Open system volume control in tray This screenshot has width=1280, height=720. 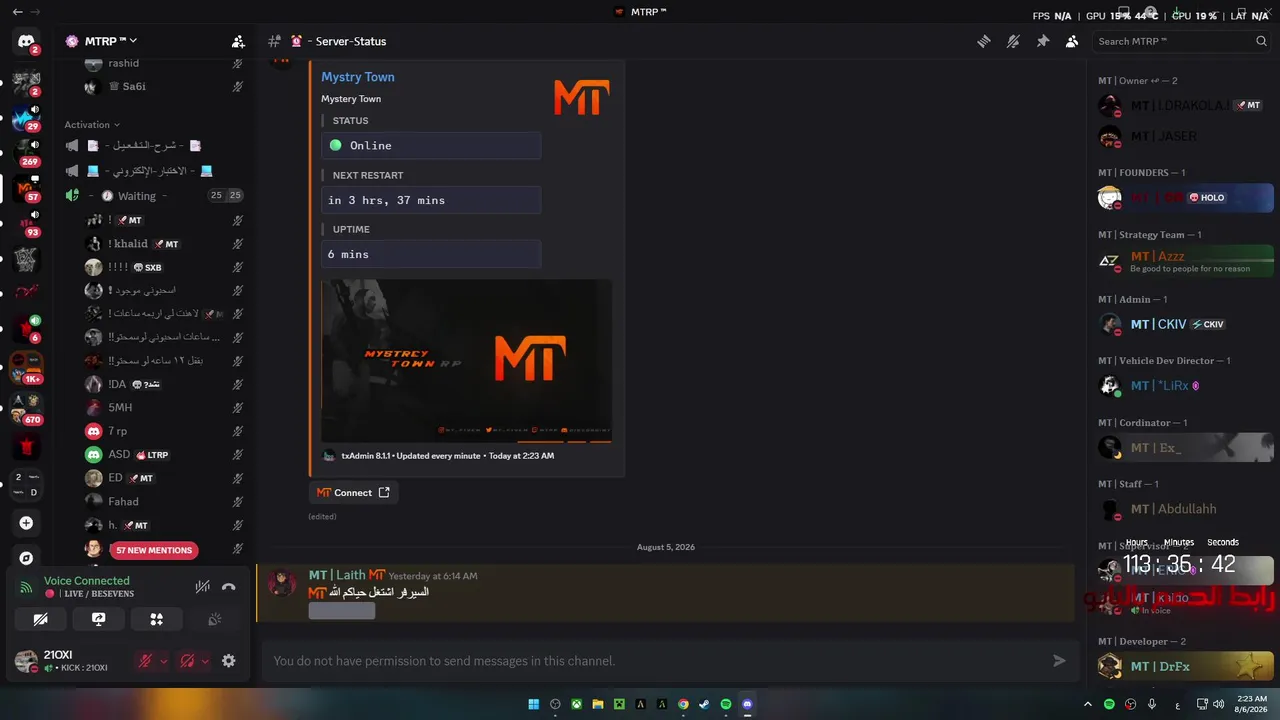[1218, 704]
